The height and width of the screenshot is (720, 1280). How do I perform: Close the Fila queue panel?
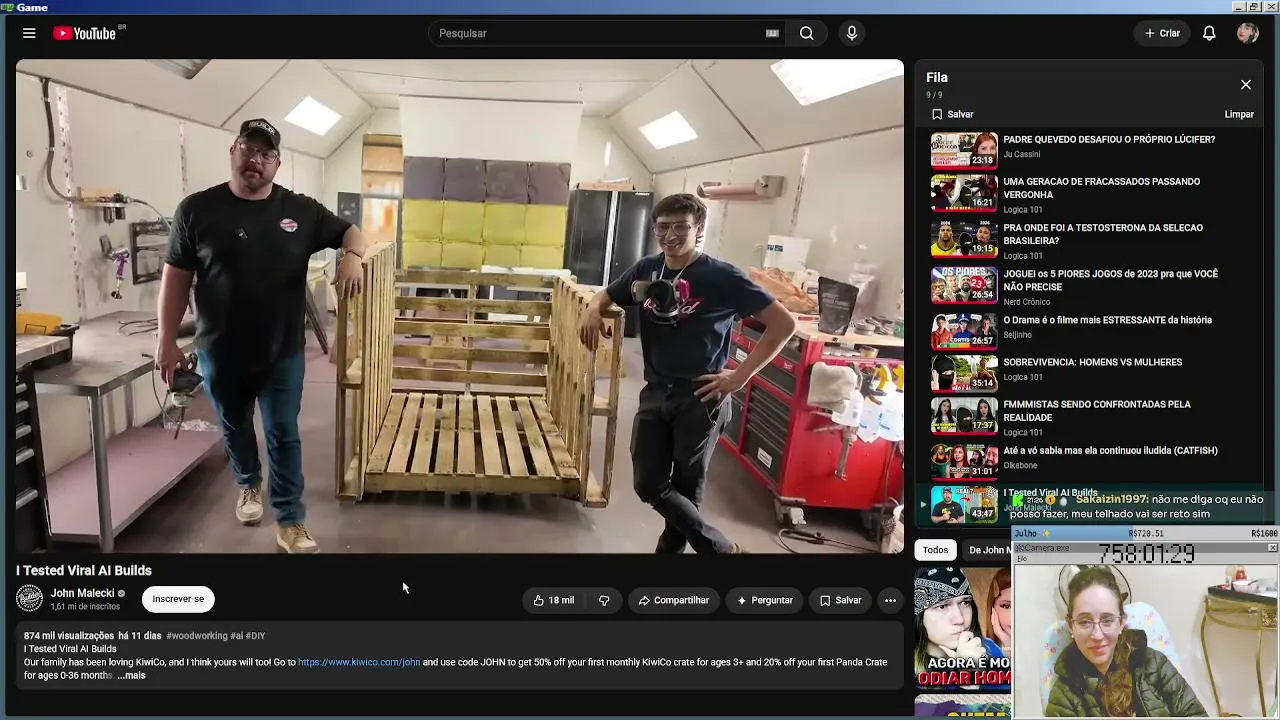[1245, 85]
